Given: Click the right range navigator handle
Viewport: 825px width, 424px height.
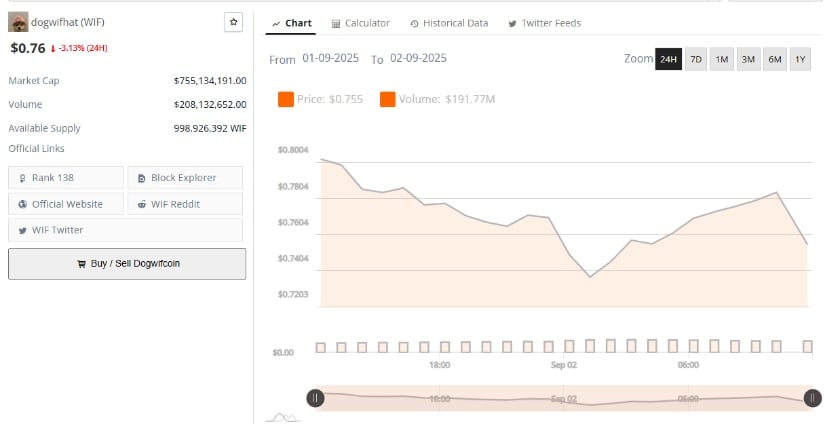Looking at the screenshot, I should coord(812,398).
